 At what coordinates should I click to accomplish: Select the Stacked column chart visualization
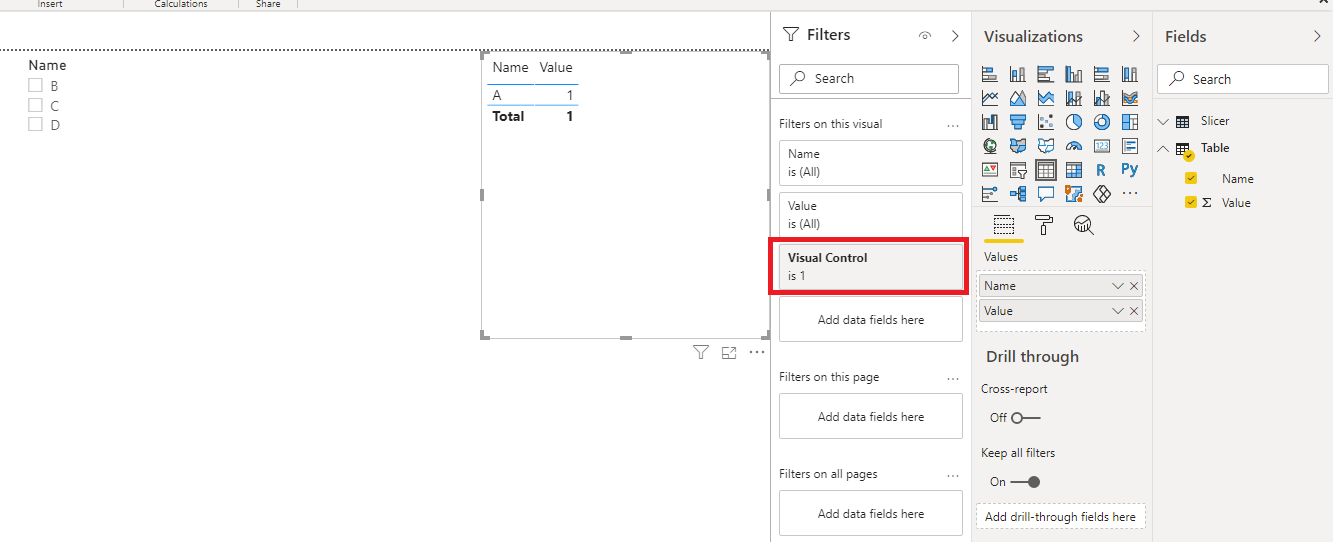point(1018,74)
